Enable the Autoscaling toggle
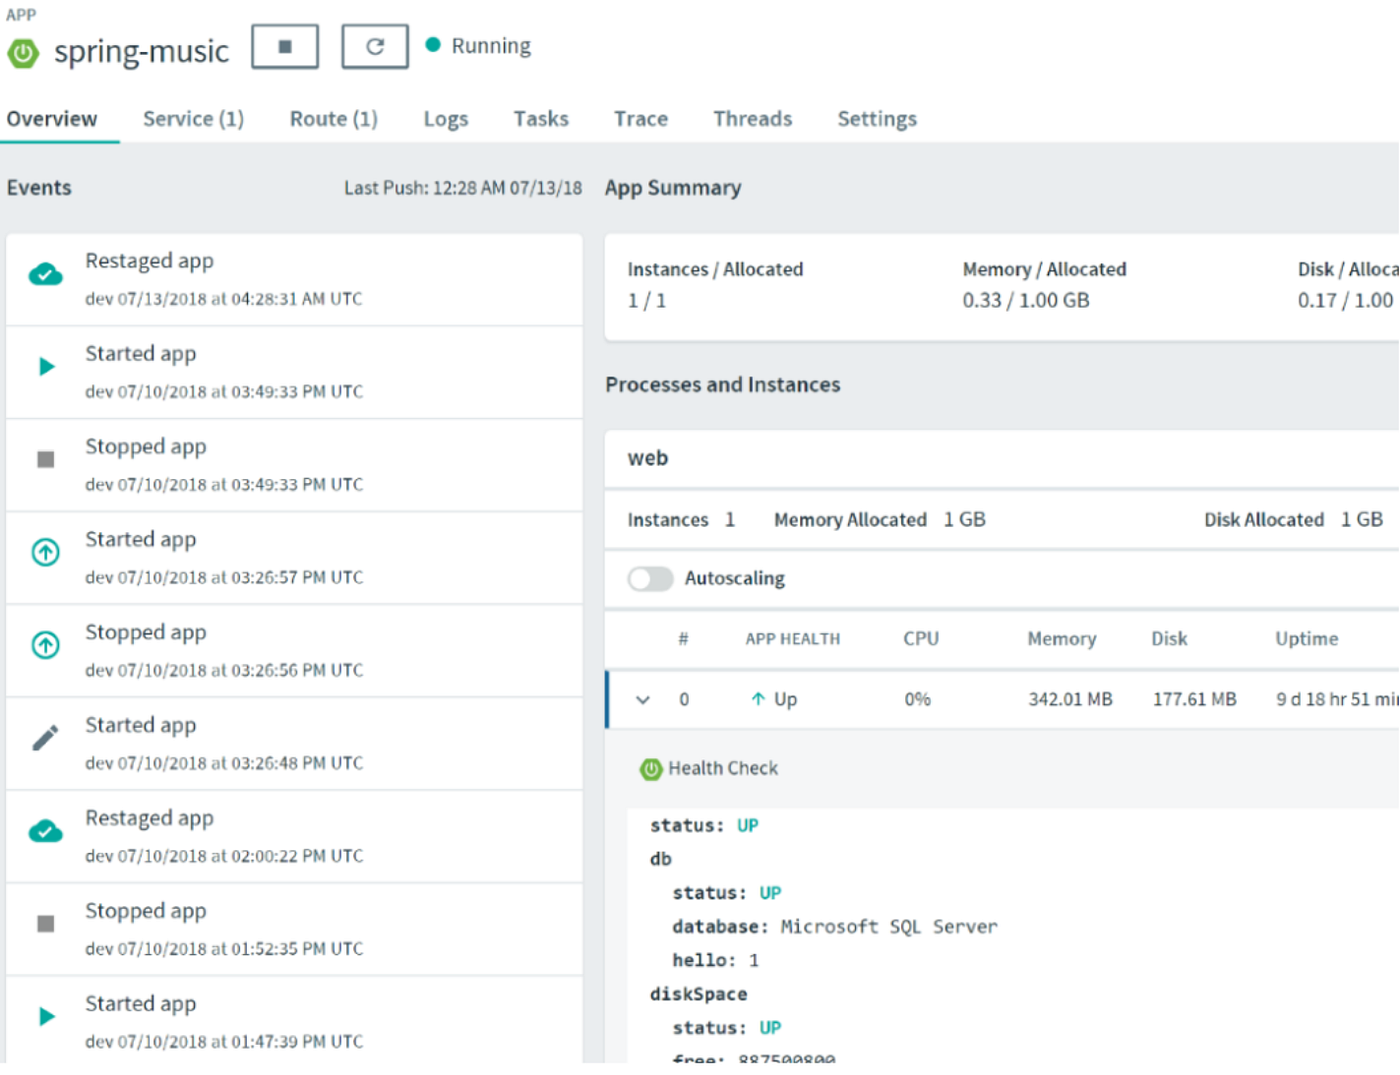This screenshot has width=1400, height=1075. [x=650, y=578]
